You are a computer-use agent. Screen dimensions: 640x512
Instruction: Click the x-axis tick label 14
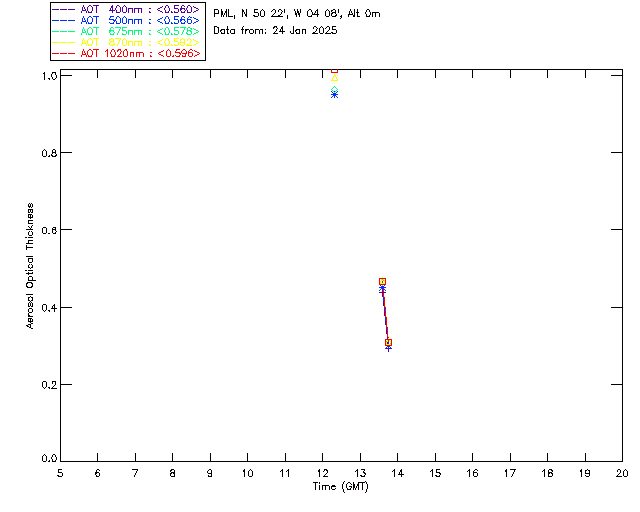click(398, 473)
